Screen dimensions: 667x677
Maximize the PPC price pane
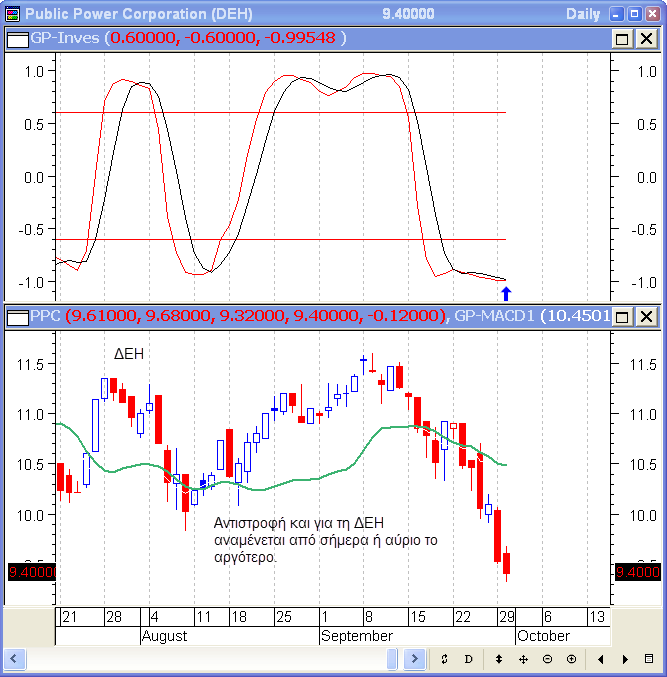click(x=622, y=317)
